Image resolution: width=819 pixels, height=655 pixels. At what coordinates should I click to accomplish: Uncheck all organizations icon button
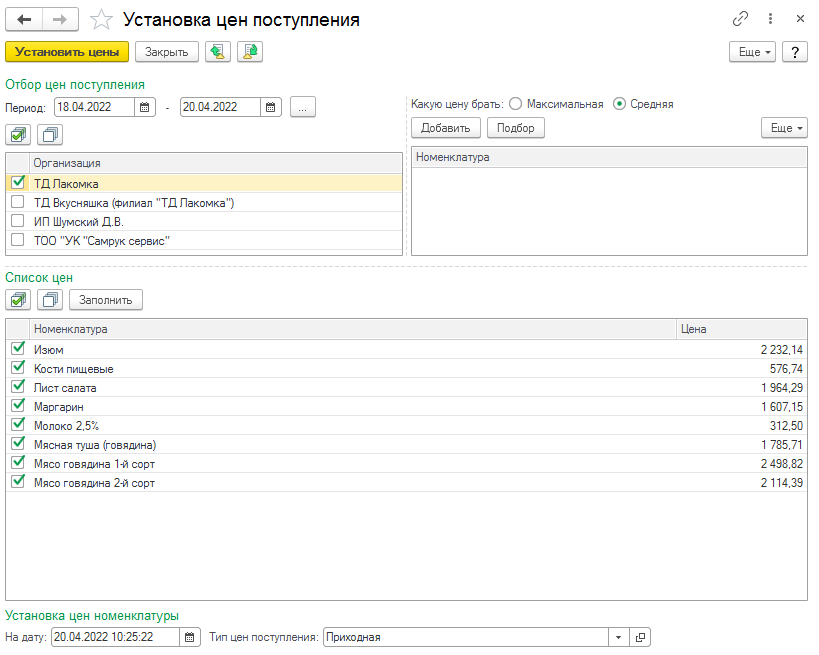(50, 134)
